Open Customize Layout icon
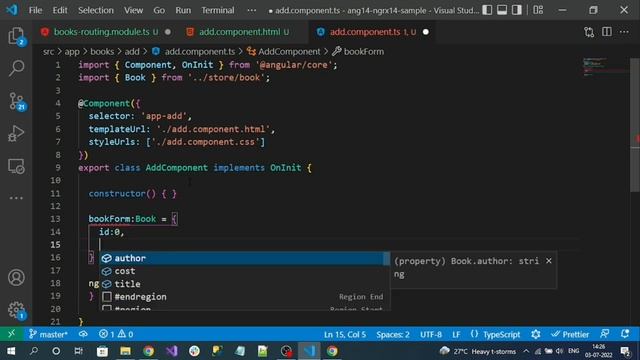640x360 pixels. click(538, 10)
